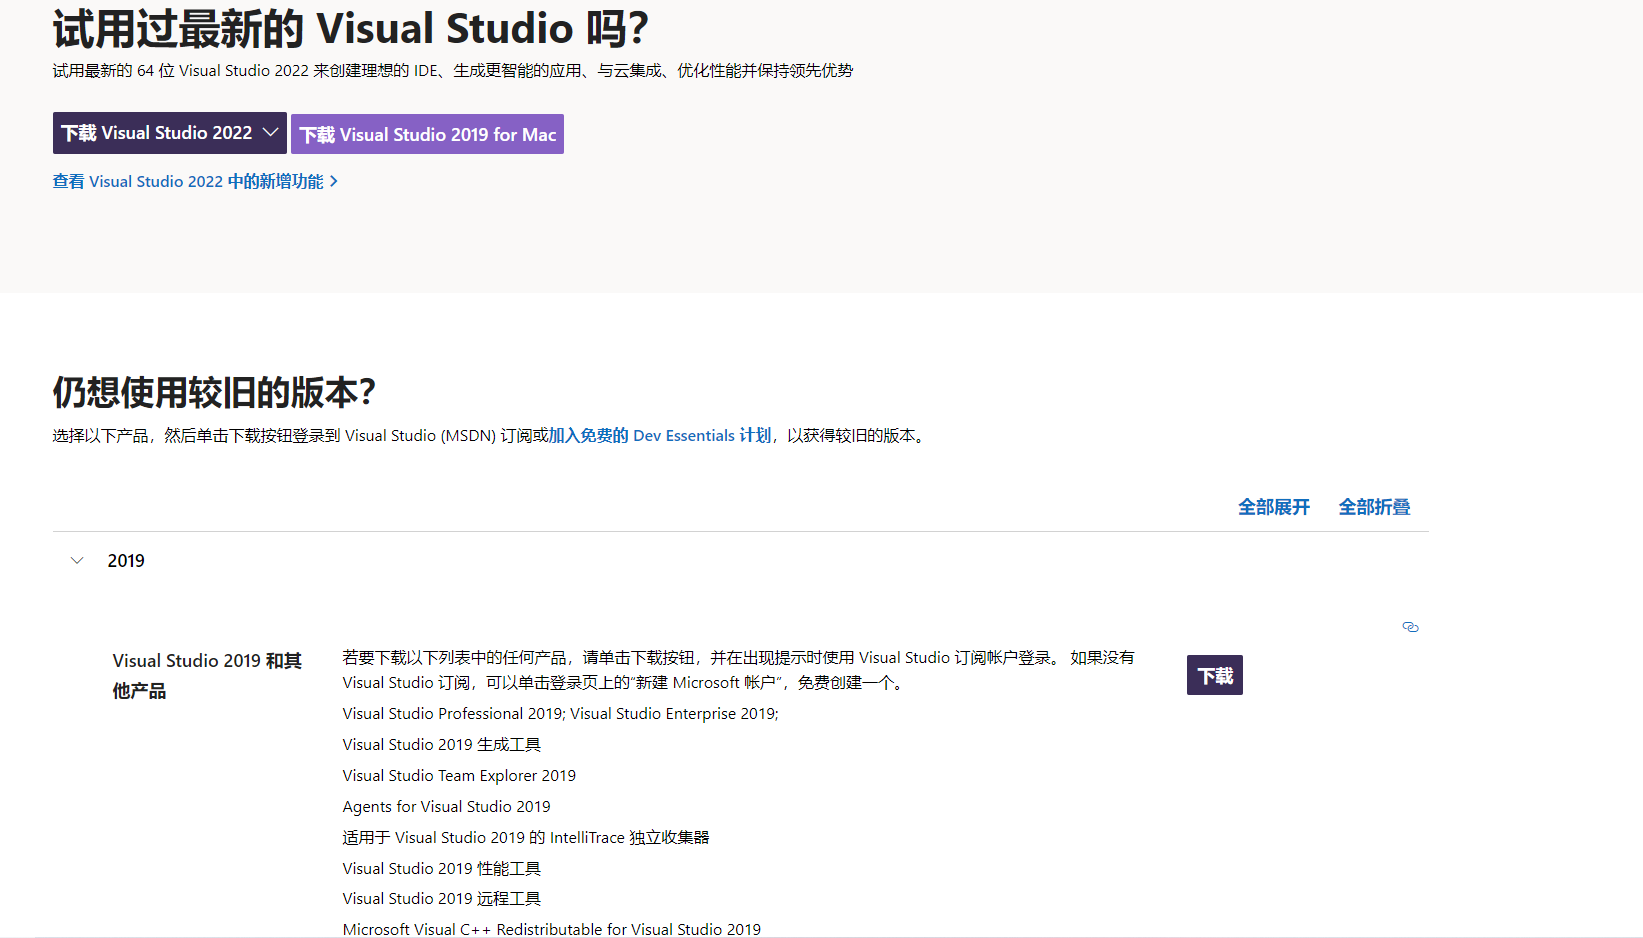
Task: Click the 2019 section heading label
Action: click(x=126, y=561)
